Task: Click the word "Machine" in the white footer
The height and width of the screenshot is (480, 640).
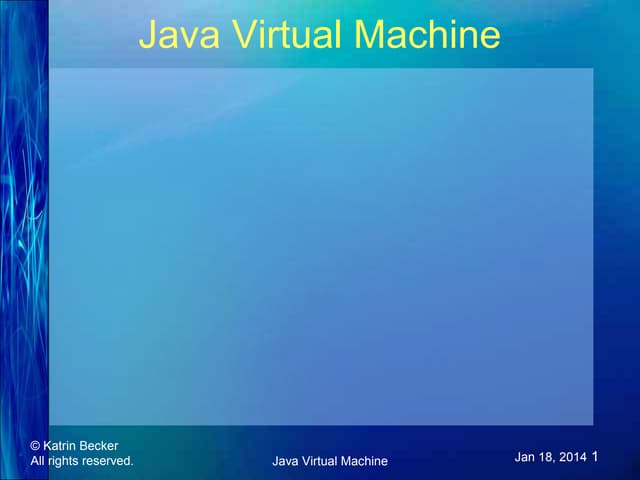Action: tap(364, 461)
